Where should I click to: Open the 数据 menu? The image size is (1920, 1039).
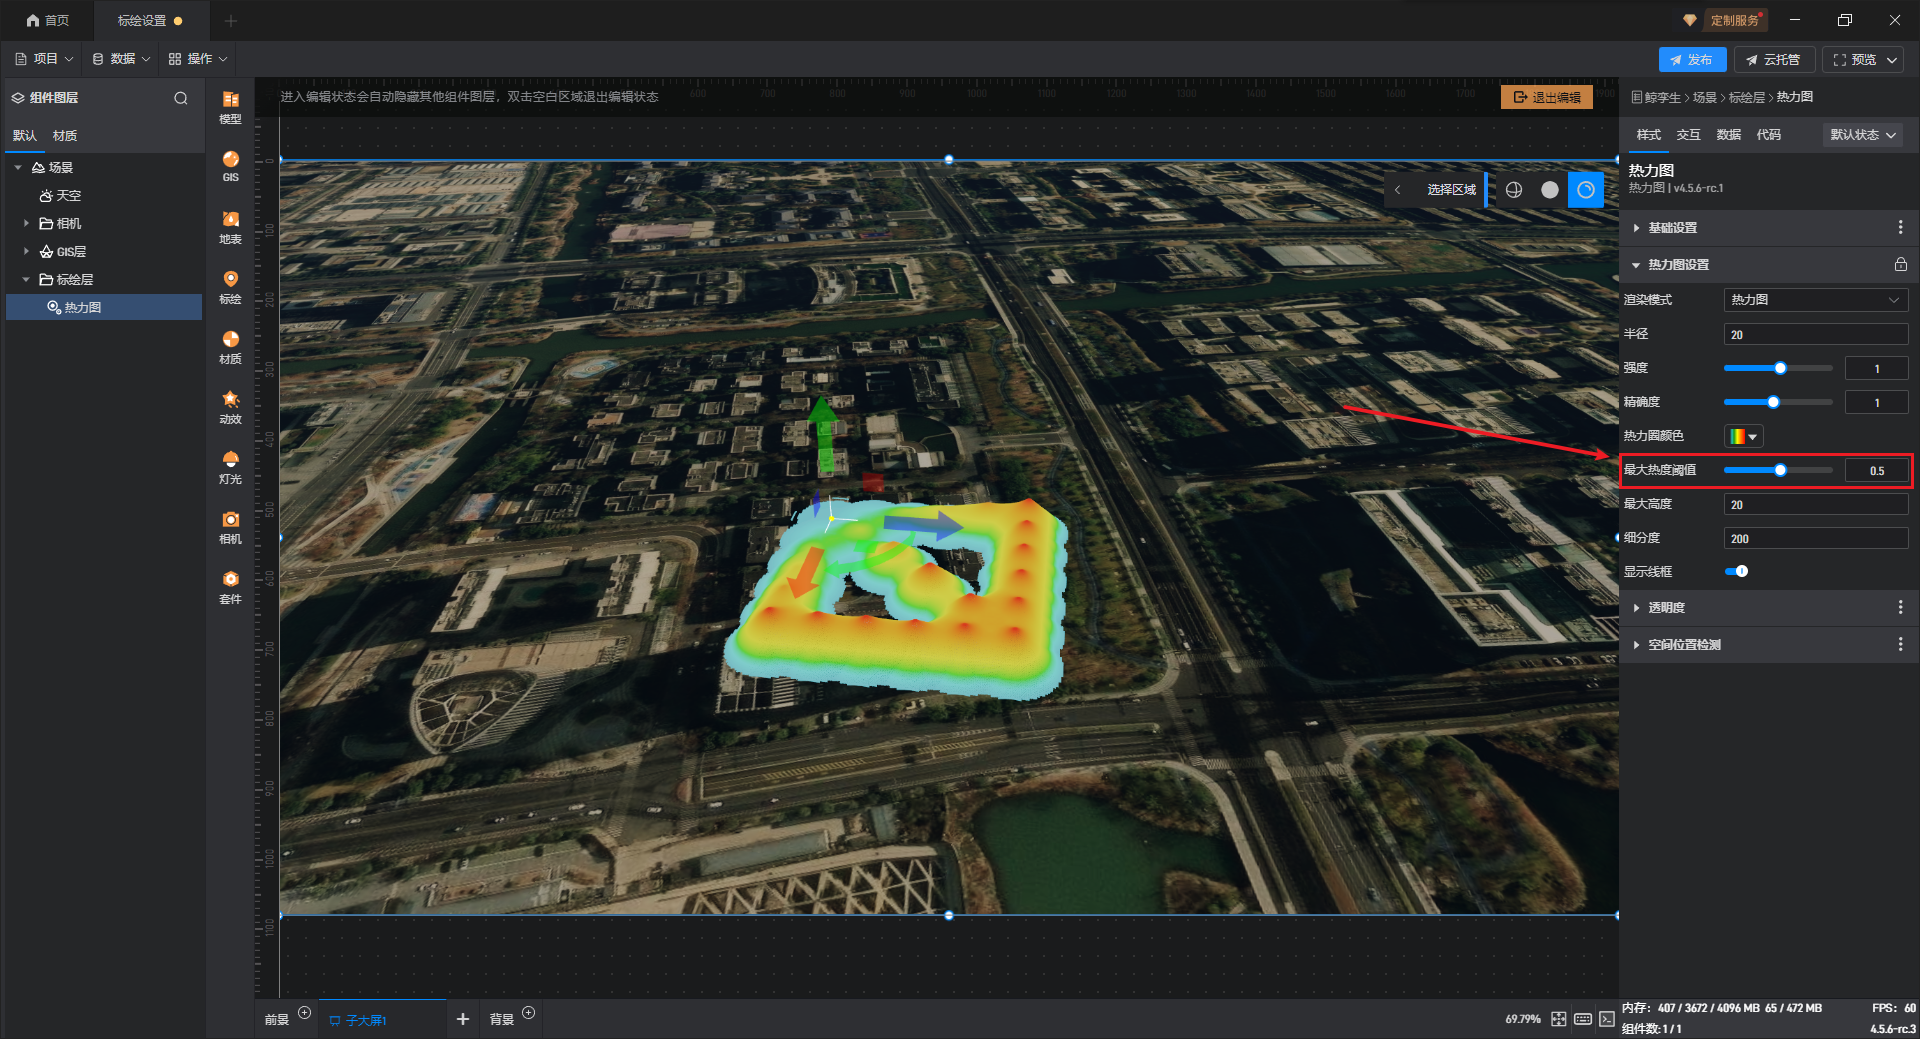pos(121,59)
